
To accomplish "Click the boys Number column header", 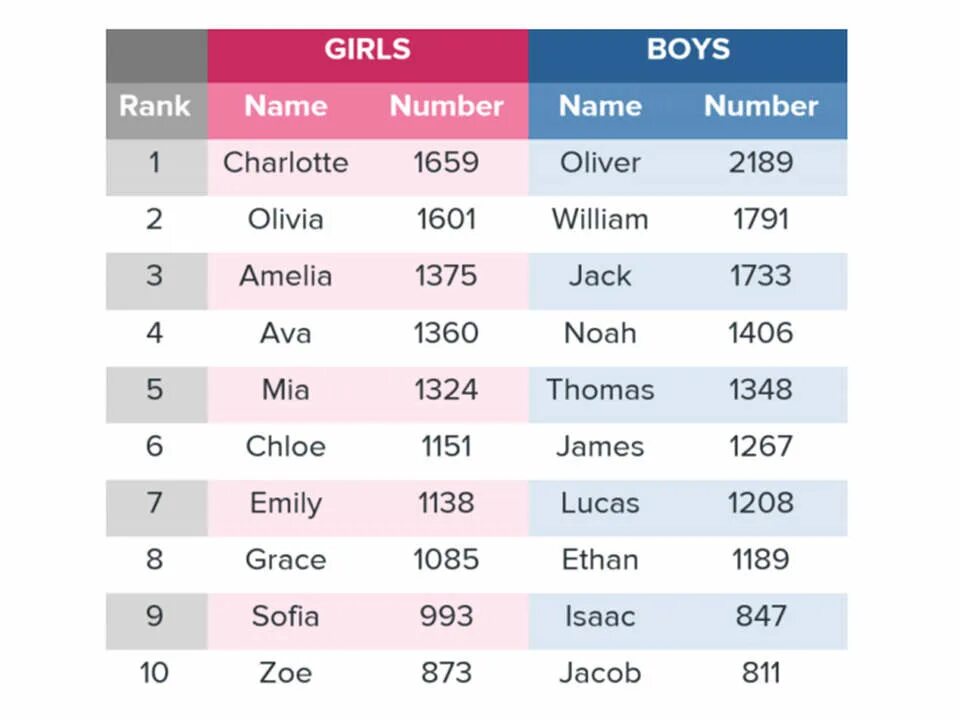I will pos(761,106).
